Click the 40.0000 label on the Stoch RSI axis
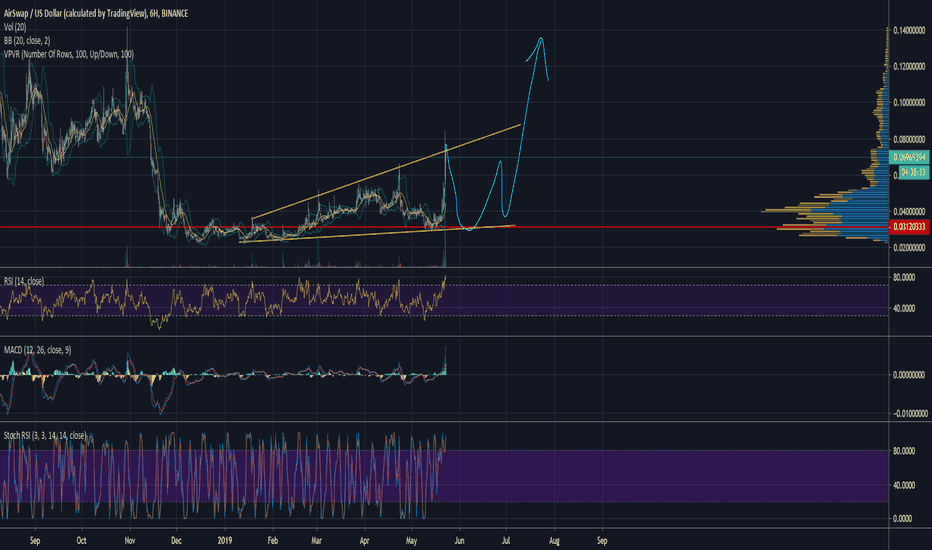Screen dimensions: 932x550 tap(904, 485)
